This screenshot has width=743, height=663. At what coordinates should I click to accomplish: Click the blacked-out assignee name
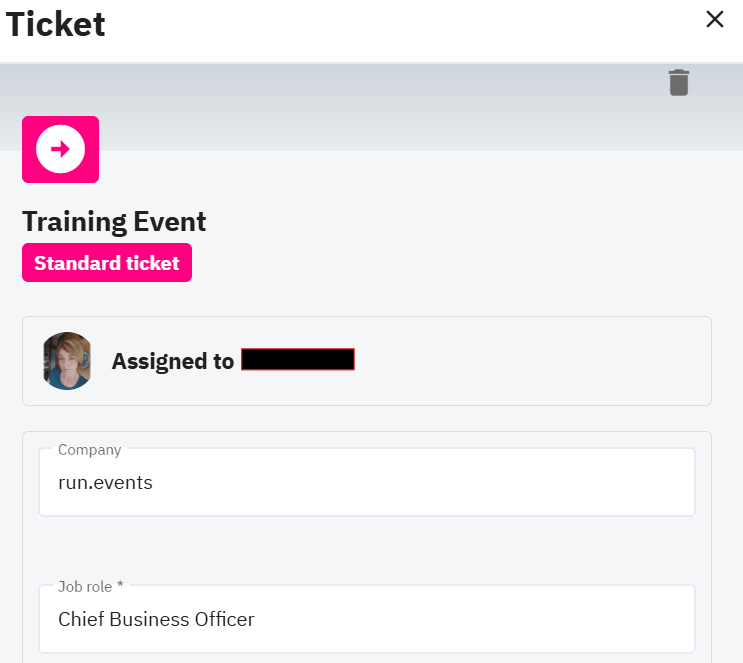tap(298, 360)
